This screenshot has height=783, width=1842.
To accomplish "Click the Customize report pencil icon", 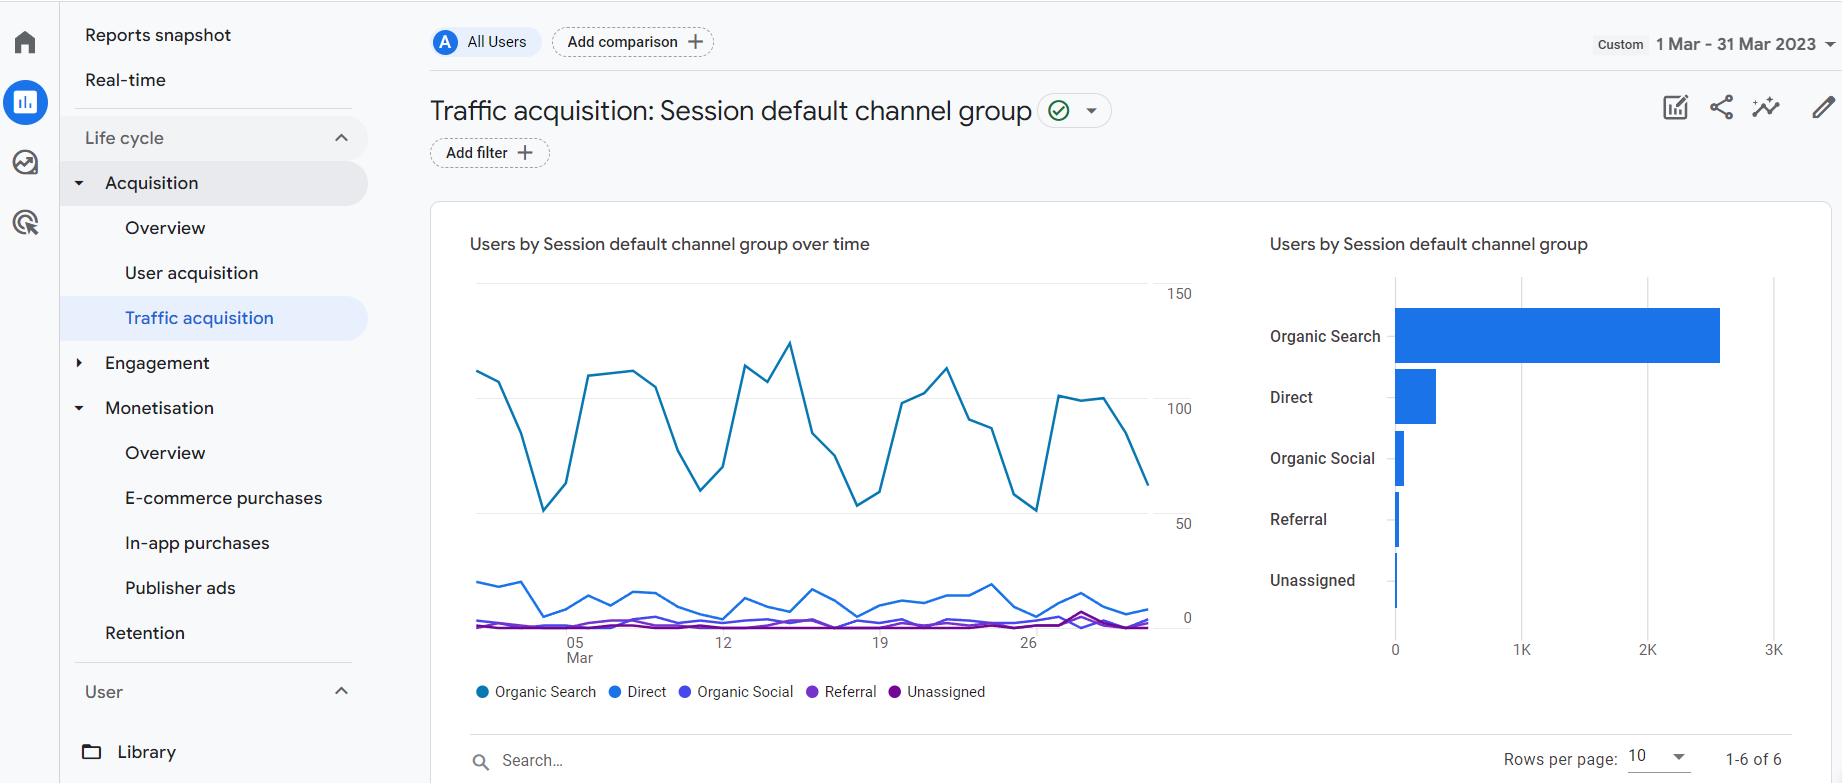I will 1823,108.
